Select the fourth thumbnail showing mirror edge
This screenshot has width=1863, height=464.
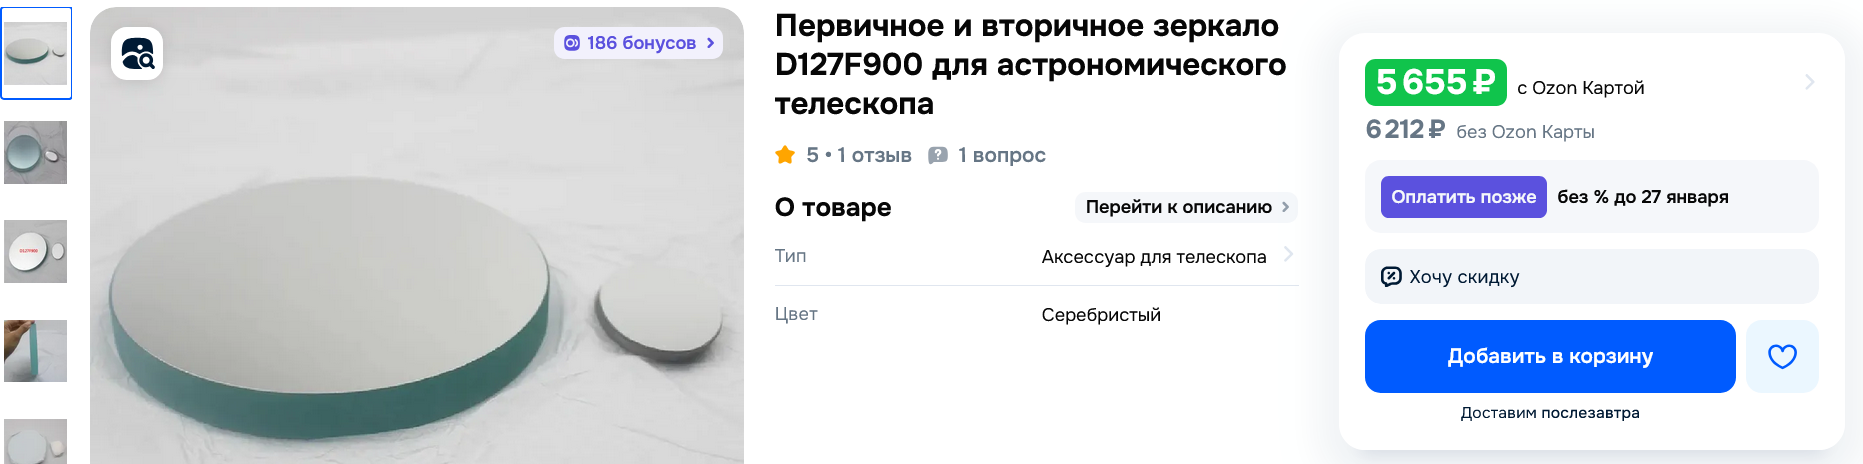(x=36, y=350)
